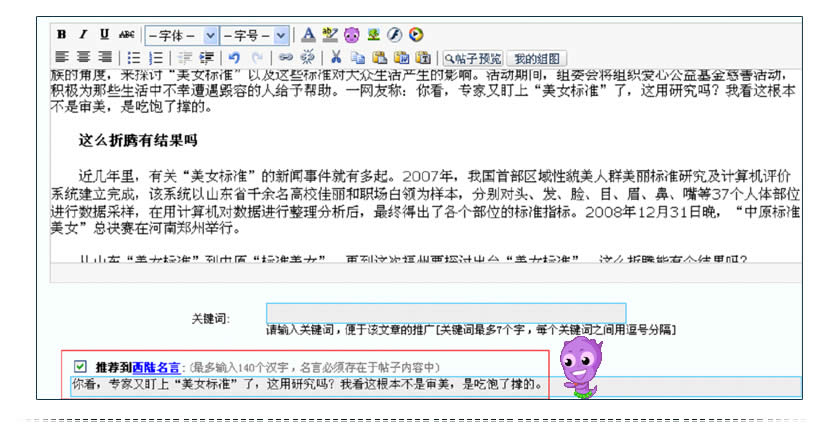814x438 pixels.
Task: Insert a numbered list
Action: coord(155,58)
